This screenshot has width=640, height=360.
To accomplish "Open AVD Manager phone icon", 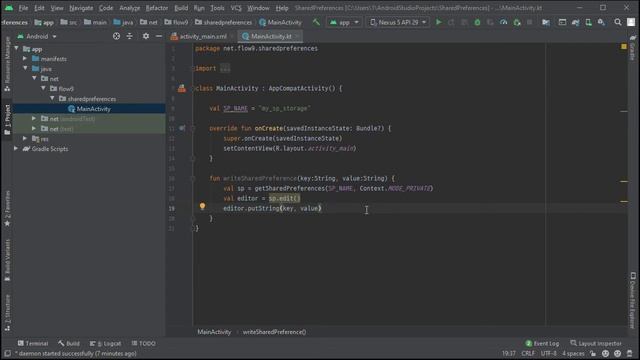I will (x=589, y=22).
